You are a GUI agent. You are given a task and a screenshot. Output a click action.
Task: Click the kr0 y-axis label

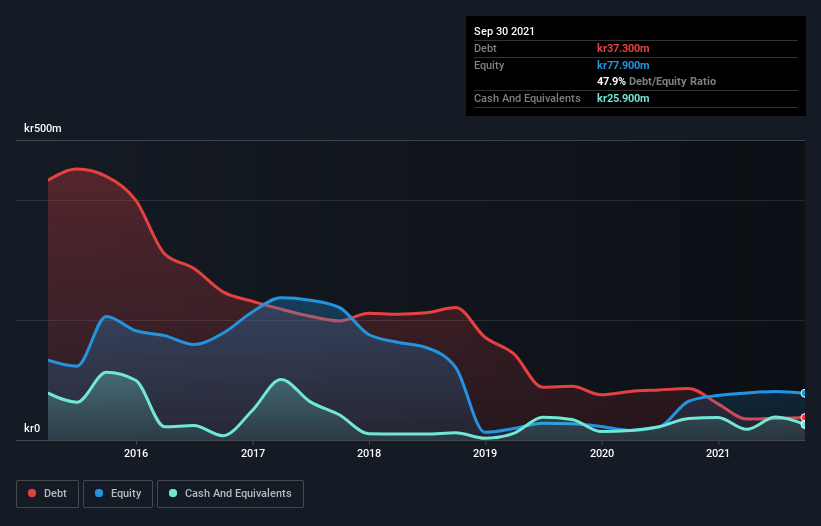[x=32, y=428]
